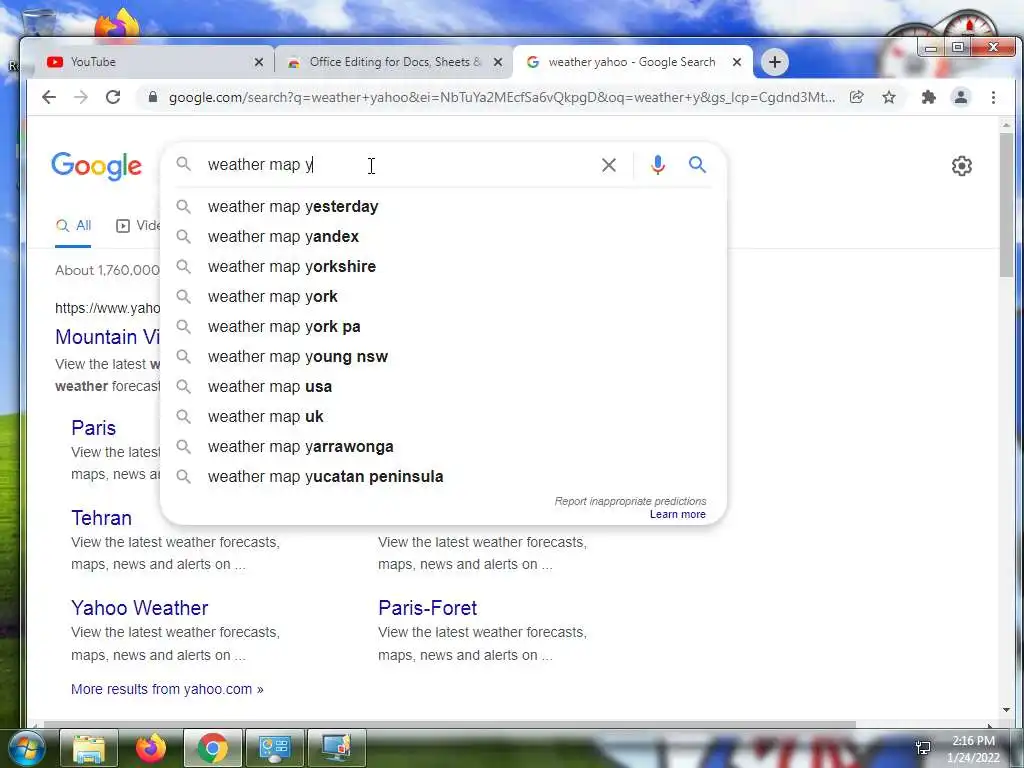The width and height of the screenshot is (1024, 768).
Task: Launch Firefox from the taskbar
Action: 151,748
